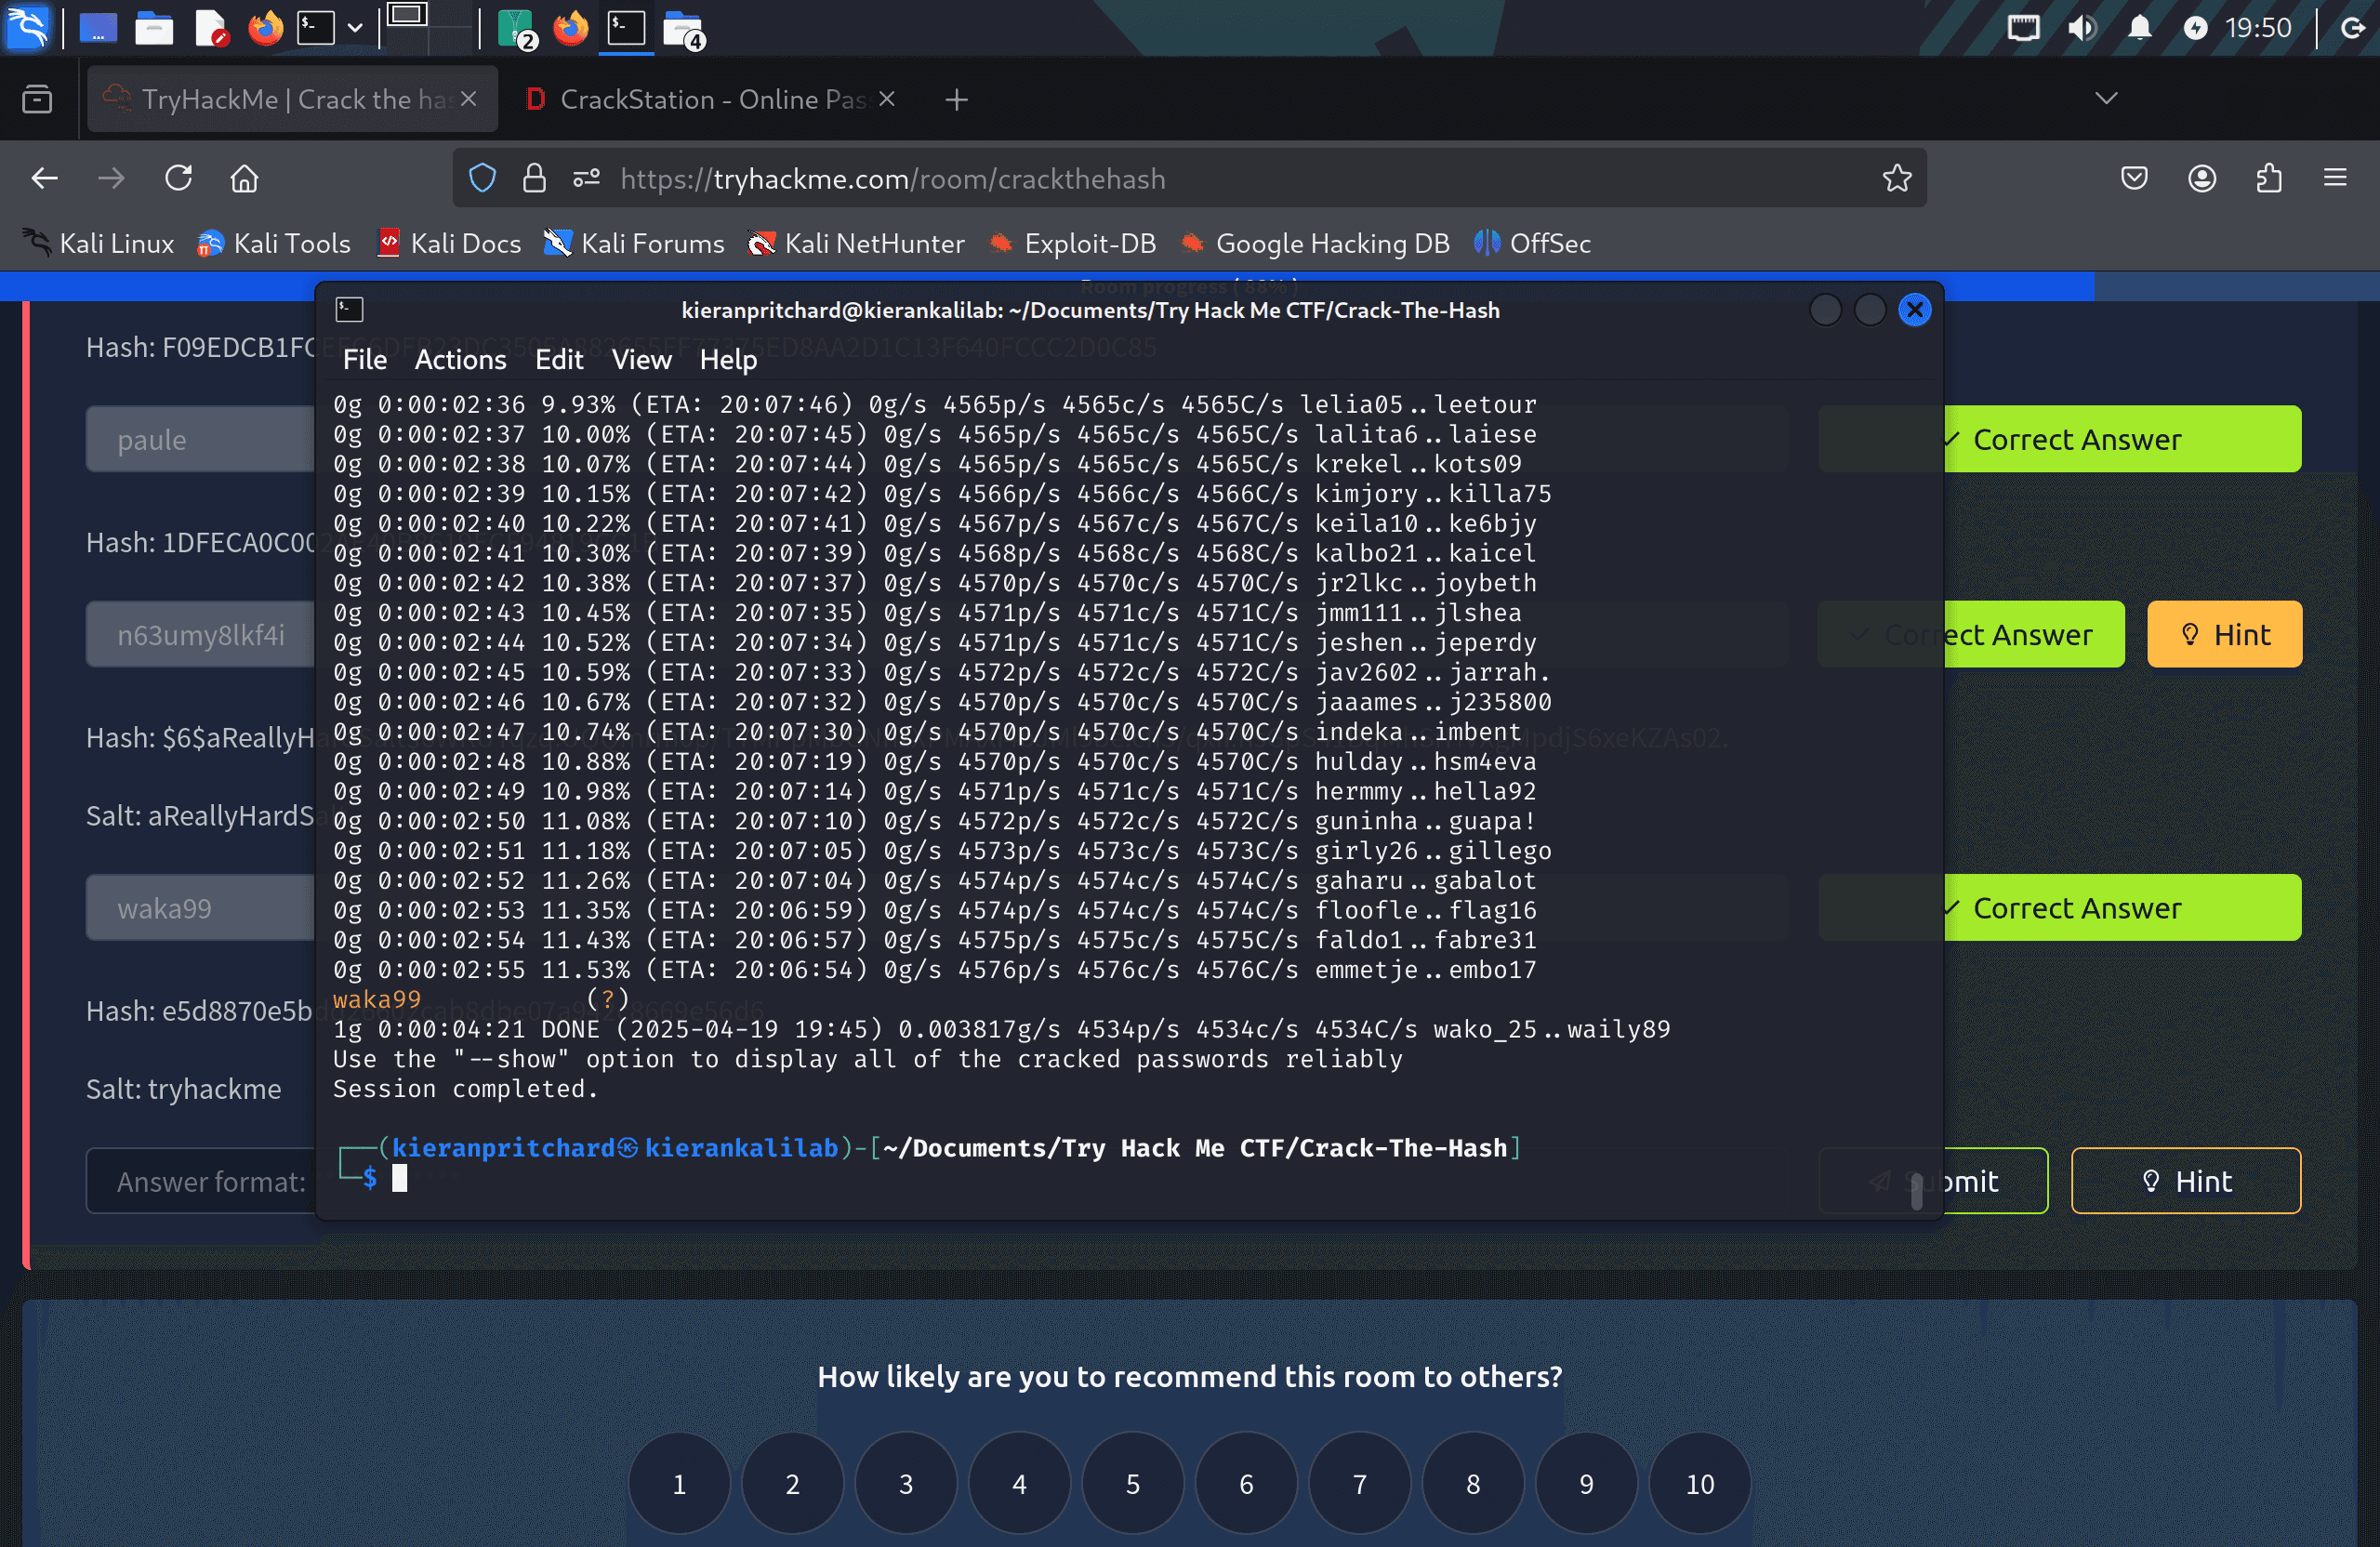
Task: Save page to Pocket
Action: 2134,178
